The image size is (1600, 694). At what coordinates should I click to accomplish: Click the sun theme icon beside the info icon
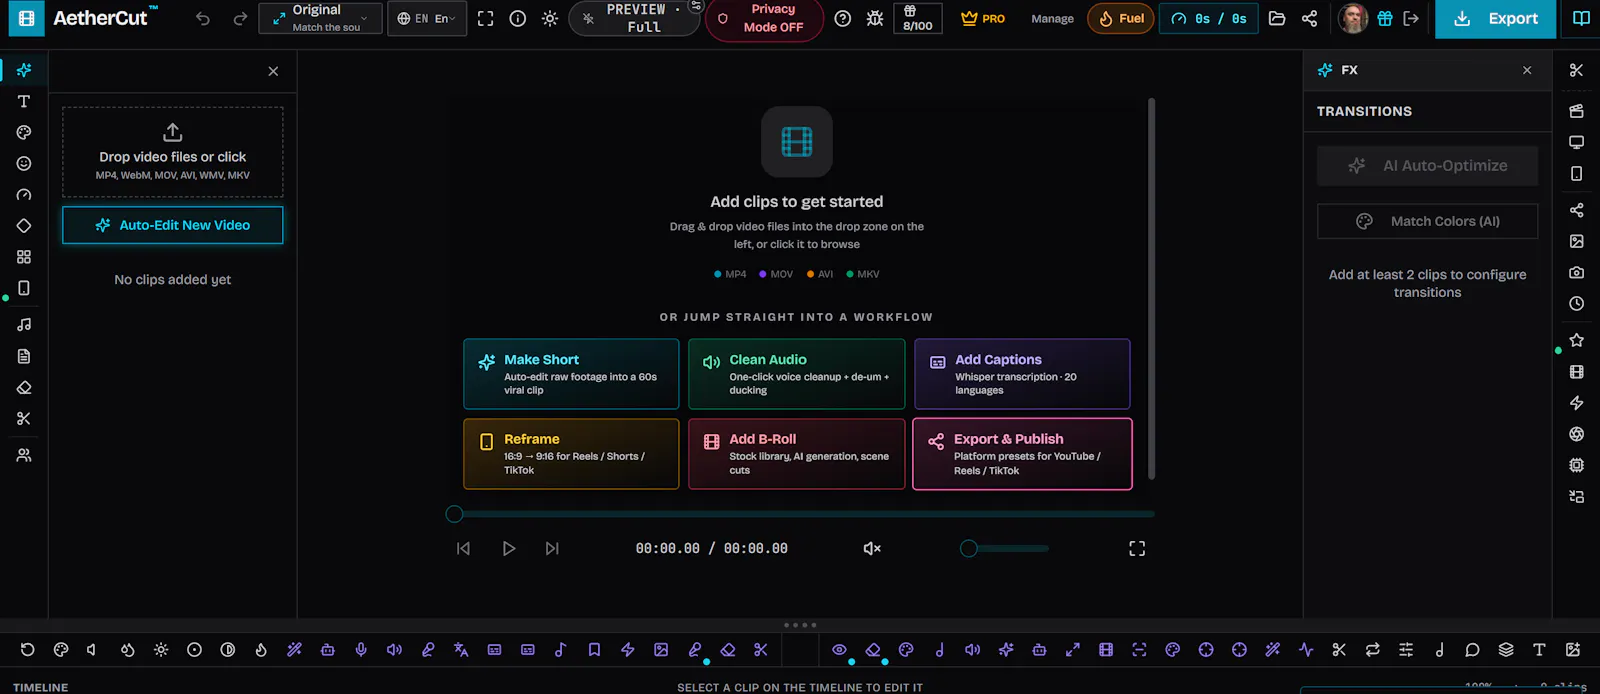550,18
